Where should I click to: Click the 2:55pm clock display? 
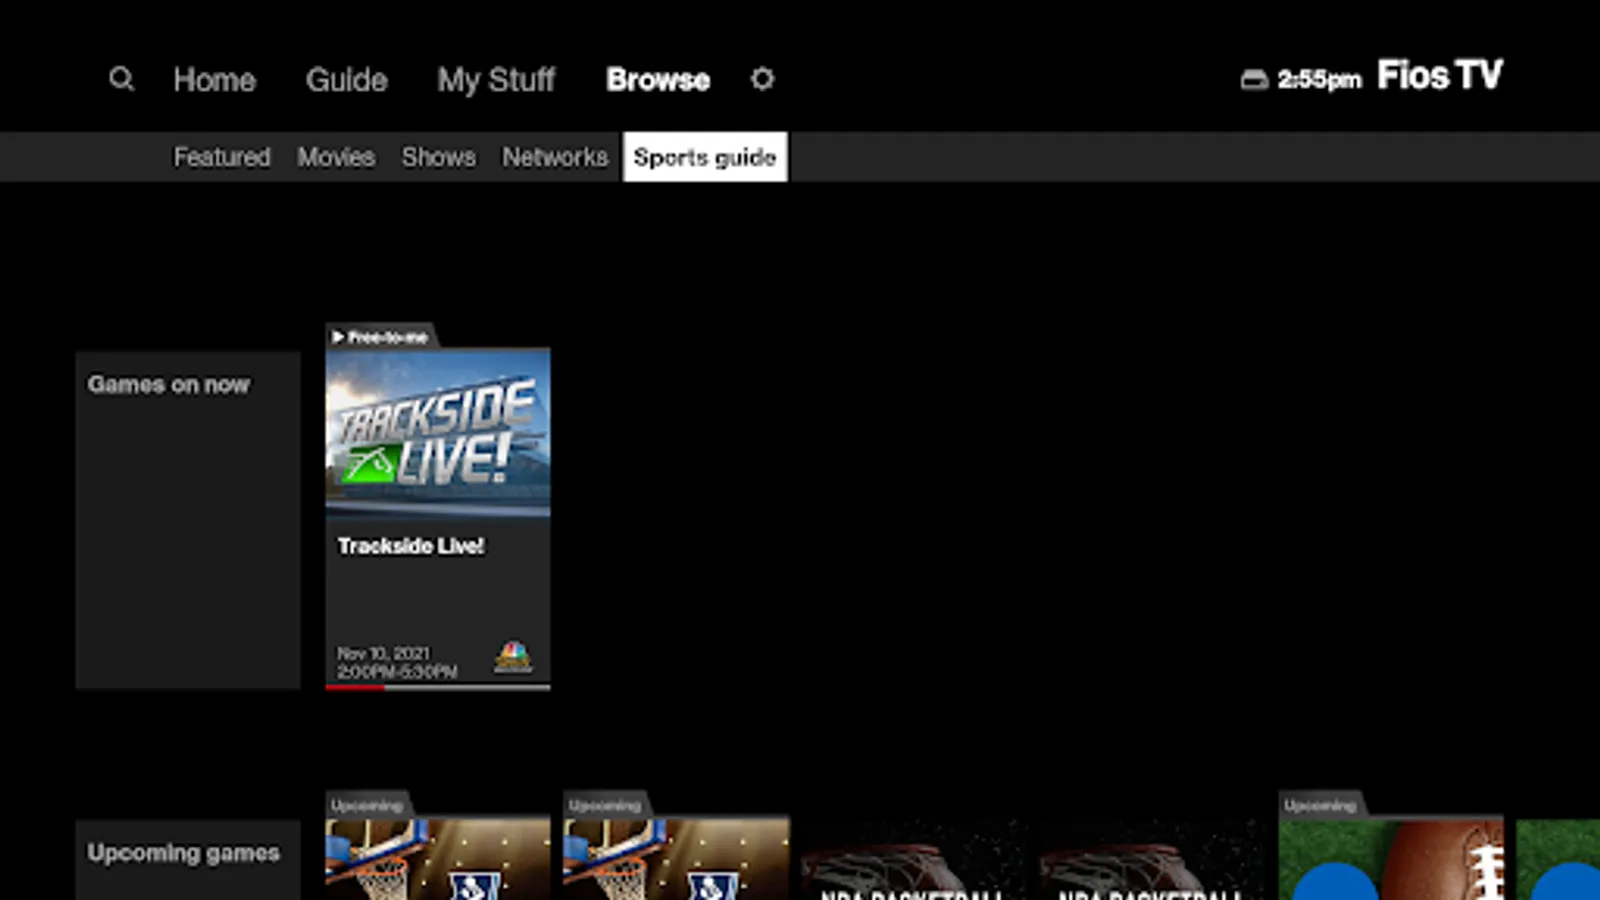tap(1320, 80)
